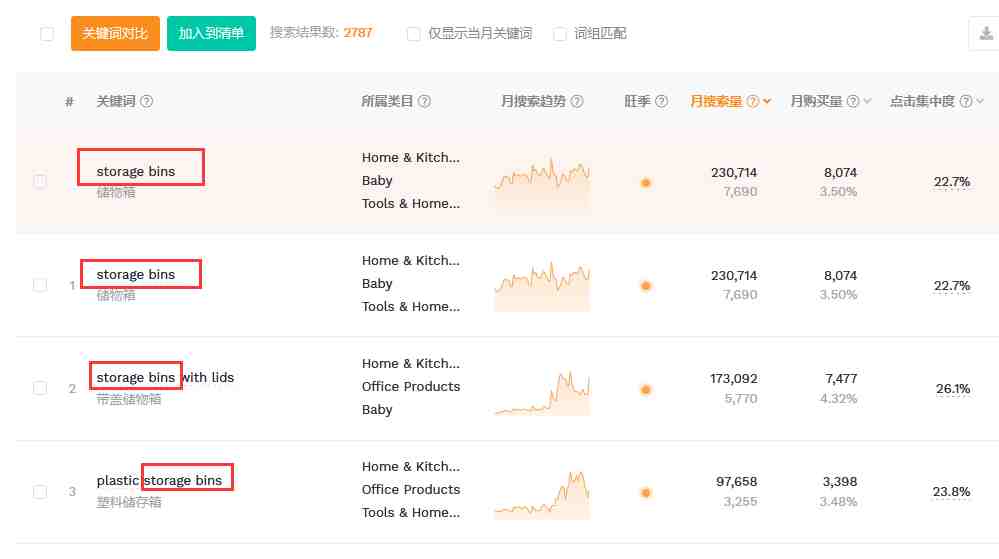Click the green 加入到清单 button
This screenshot has width=999, height=559.
coord(211,33)
